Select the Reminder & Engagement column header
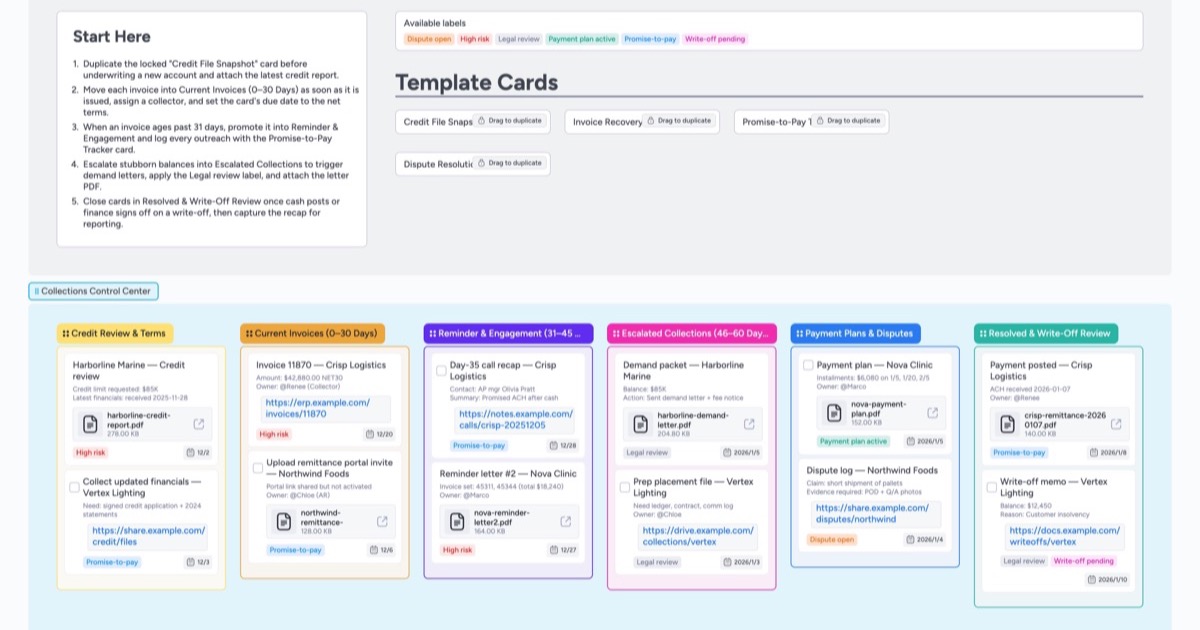The width and height of the screenshot is (1200, 630). pyautogui.click(x=508, y=333)
